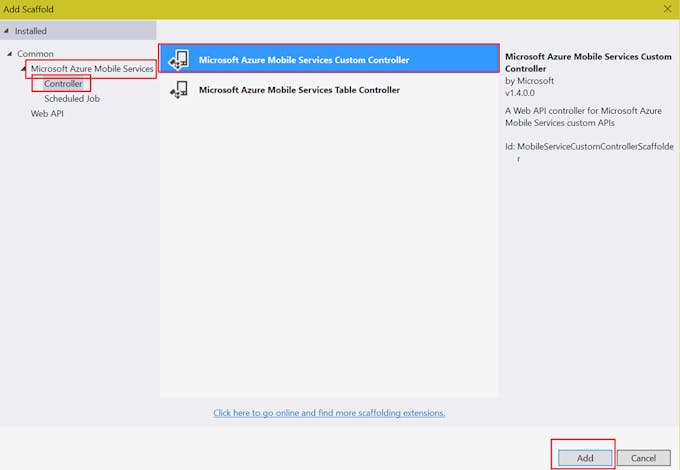Collapse the Installed section arrow
The width and height of the screenshot is (680, 470).
tap(6, 31)
